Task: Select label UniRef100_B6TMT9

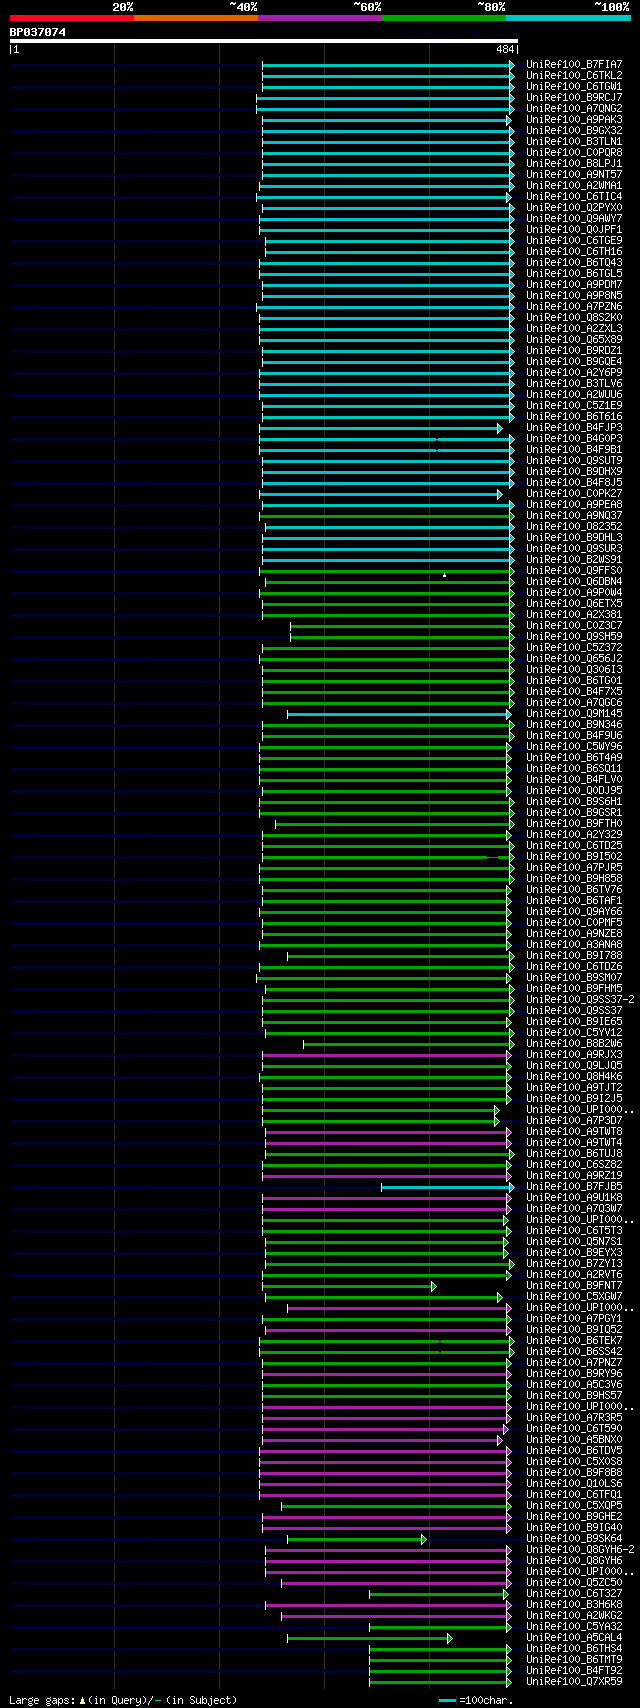Action: point(574,1660)
